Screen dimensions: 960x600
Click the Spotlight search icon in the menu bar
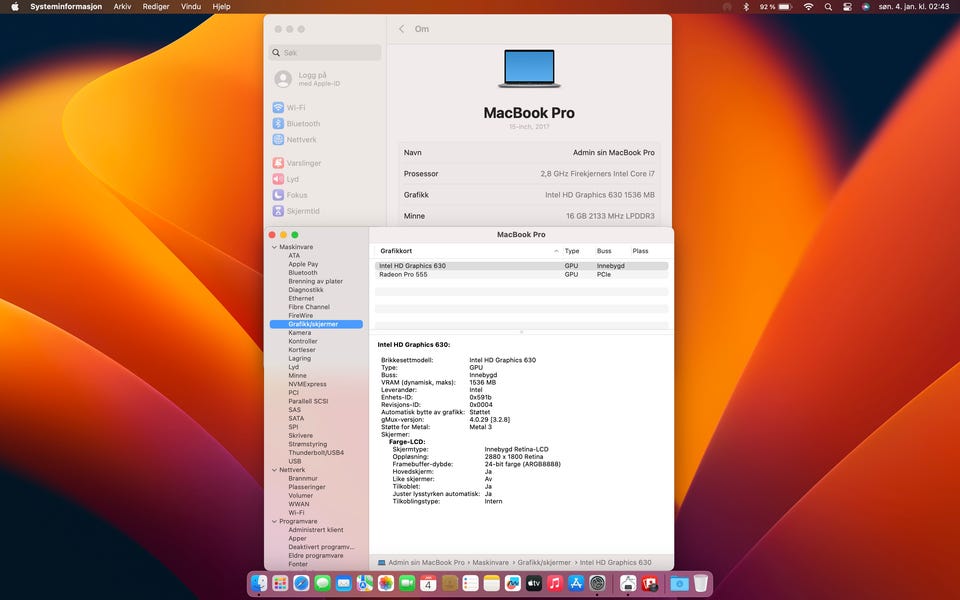(x=828, y=7)
